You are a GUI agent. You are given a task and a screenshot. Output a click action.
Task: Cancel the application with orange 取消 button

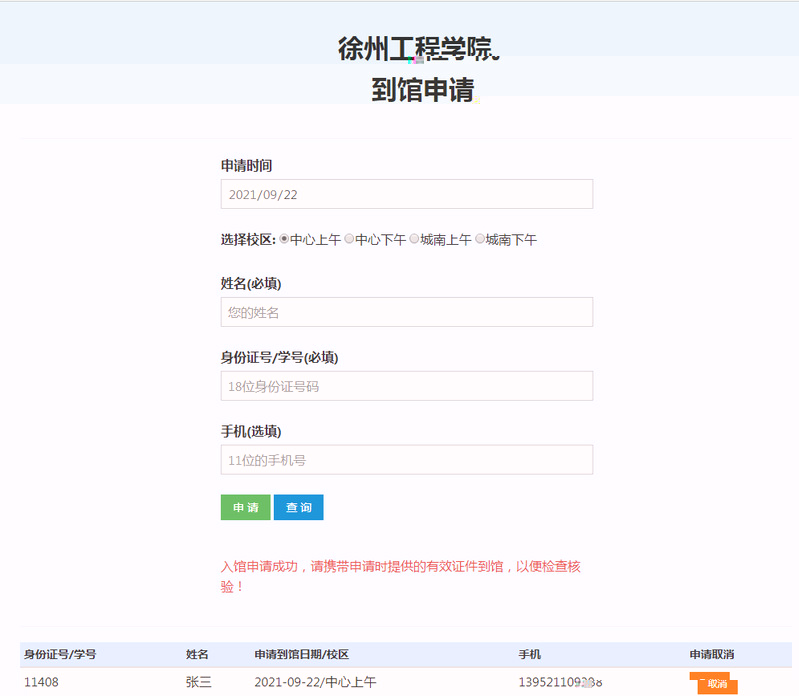pyautogui.click(x=716, y=684)
